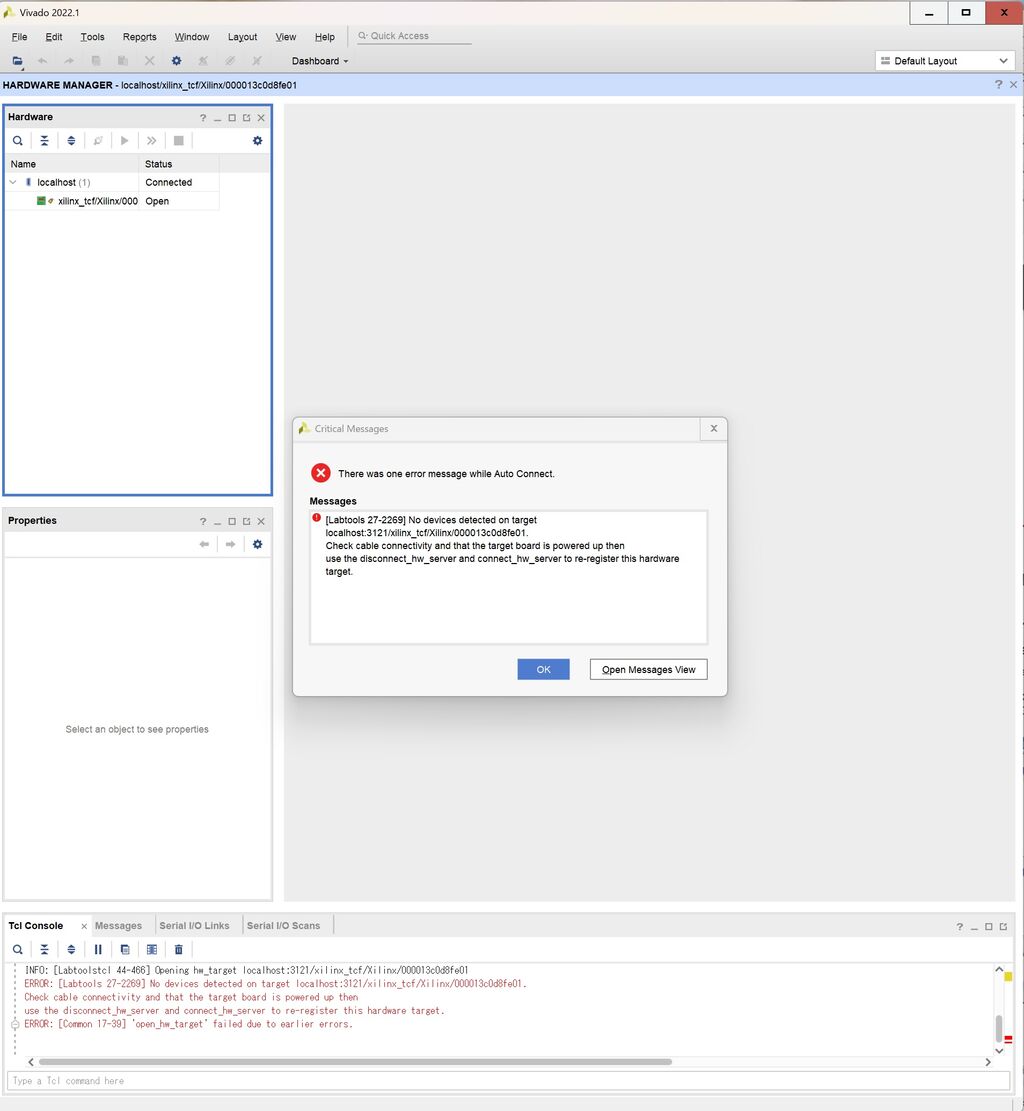Click Run Trigger play icon in Hardware toolbar
The height and width of the screenshot is (1111, 1024).
click(x=125, y=140)
